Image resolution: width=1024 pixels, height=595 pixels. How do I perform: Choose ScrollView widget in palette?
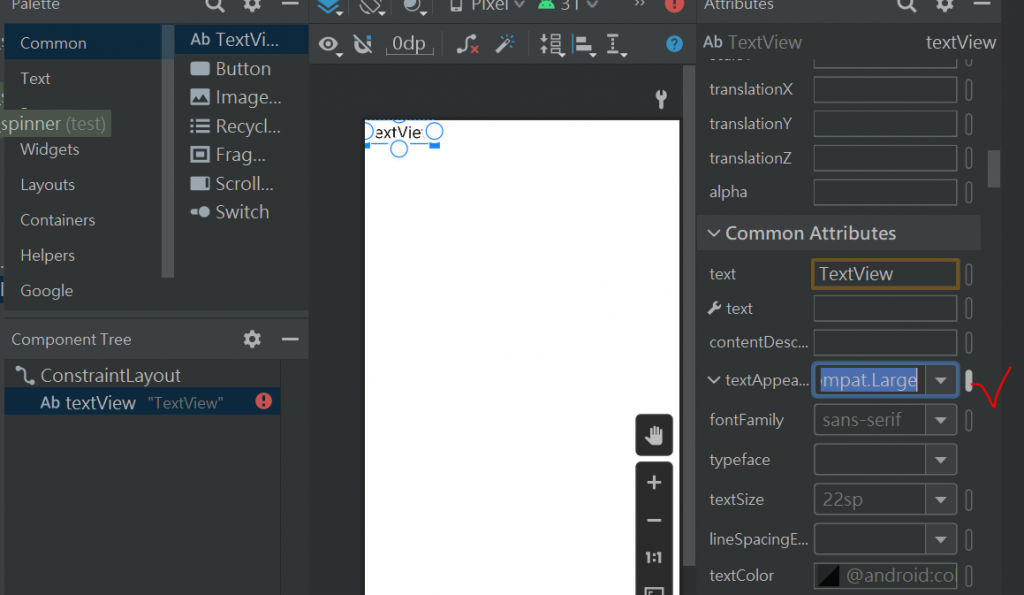[241, 184]
